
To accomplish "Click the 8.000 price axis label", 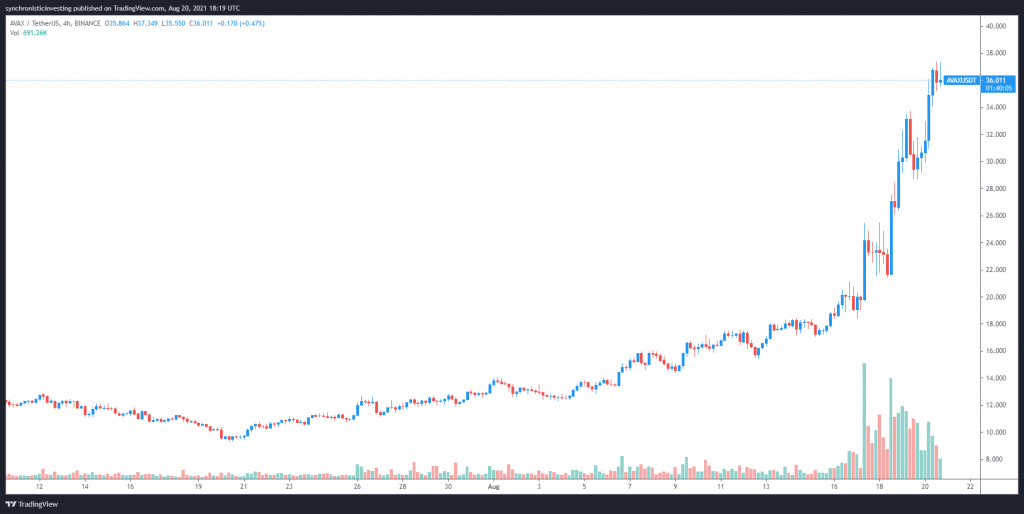I will 993,459.
